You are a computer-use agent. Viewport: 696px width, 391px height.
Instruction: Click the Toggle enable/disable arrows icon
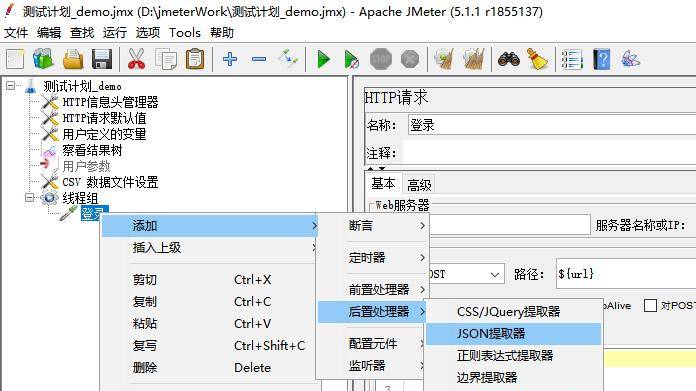(x=288, y=59)
